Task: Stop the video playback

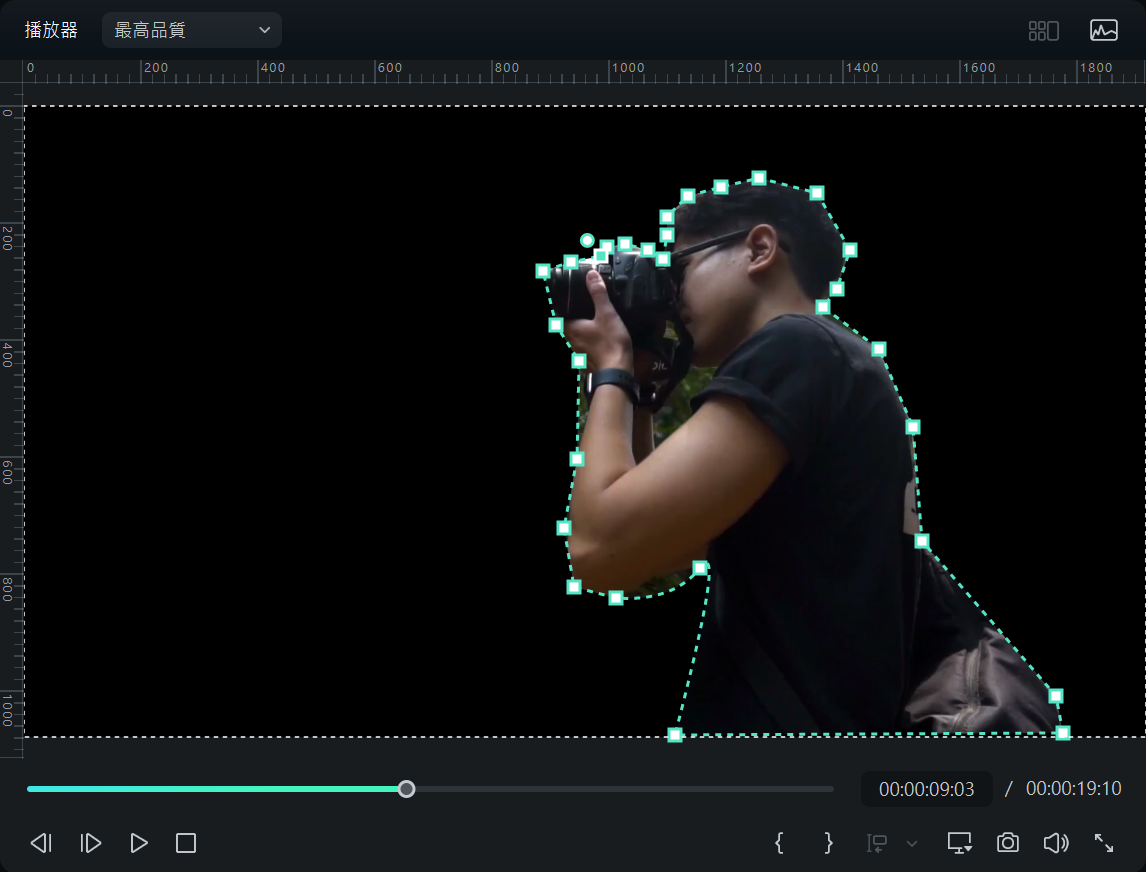Action: click(x=186, y=843)
